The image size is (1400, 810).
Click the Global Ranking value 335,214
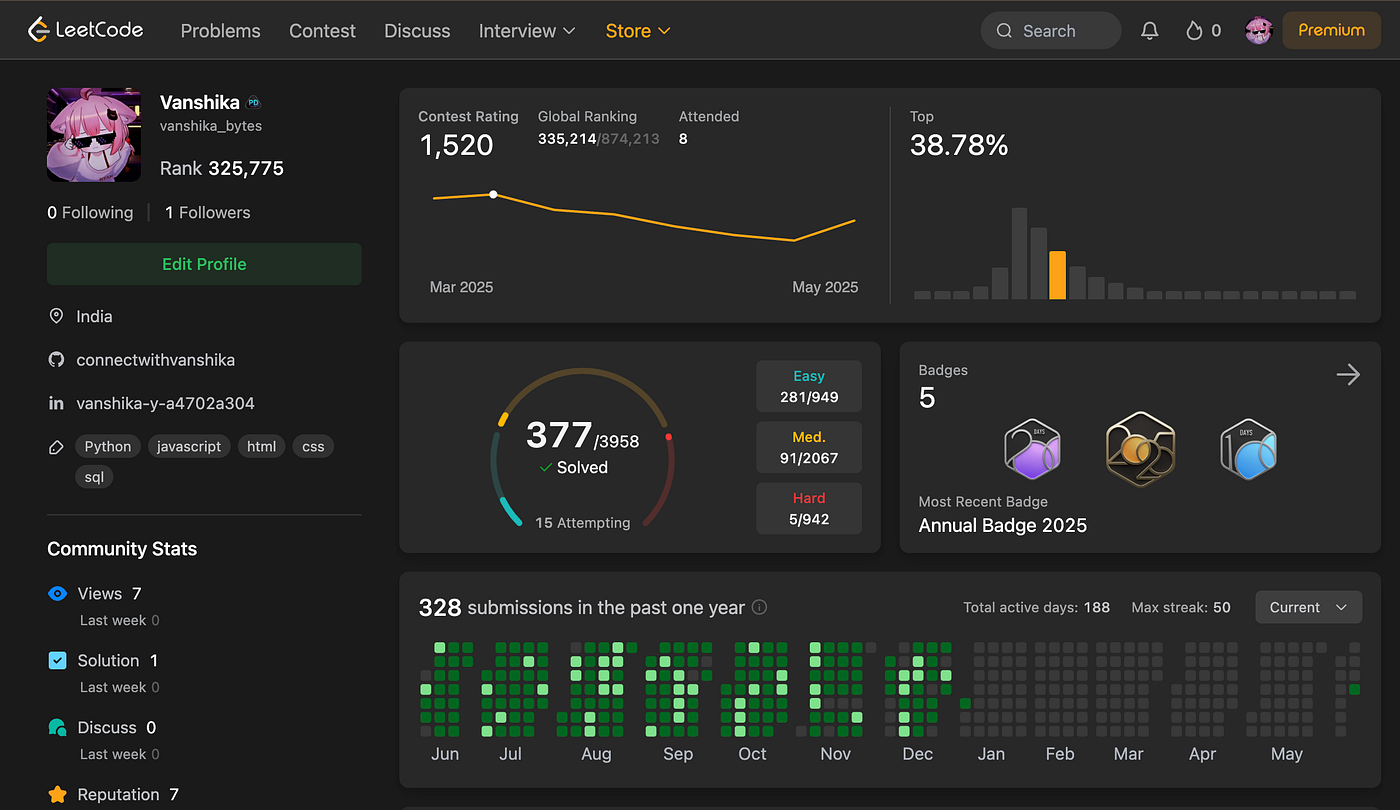tap(567, 139)
